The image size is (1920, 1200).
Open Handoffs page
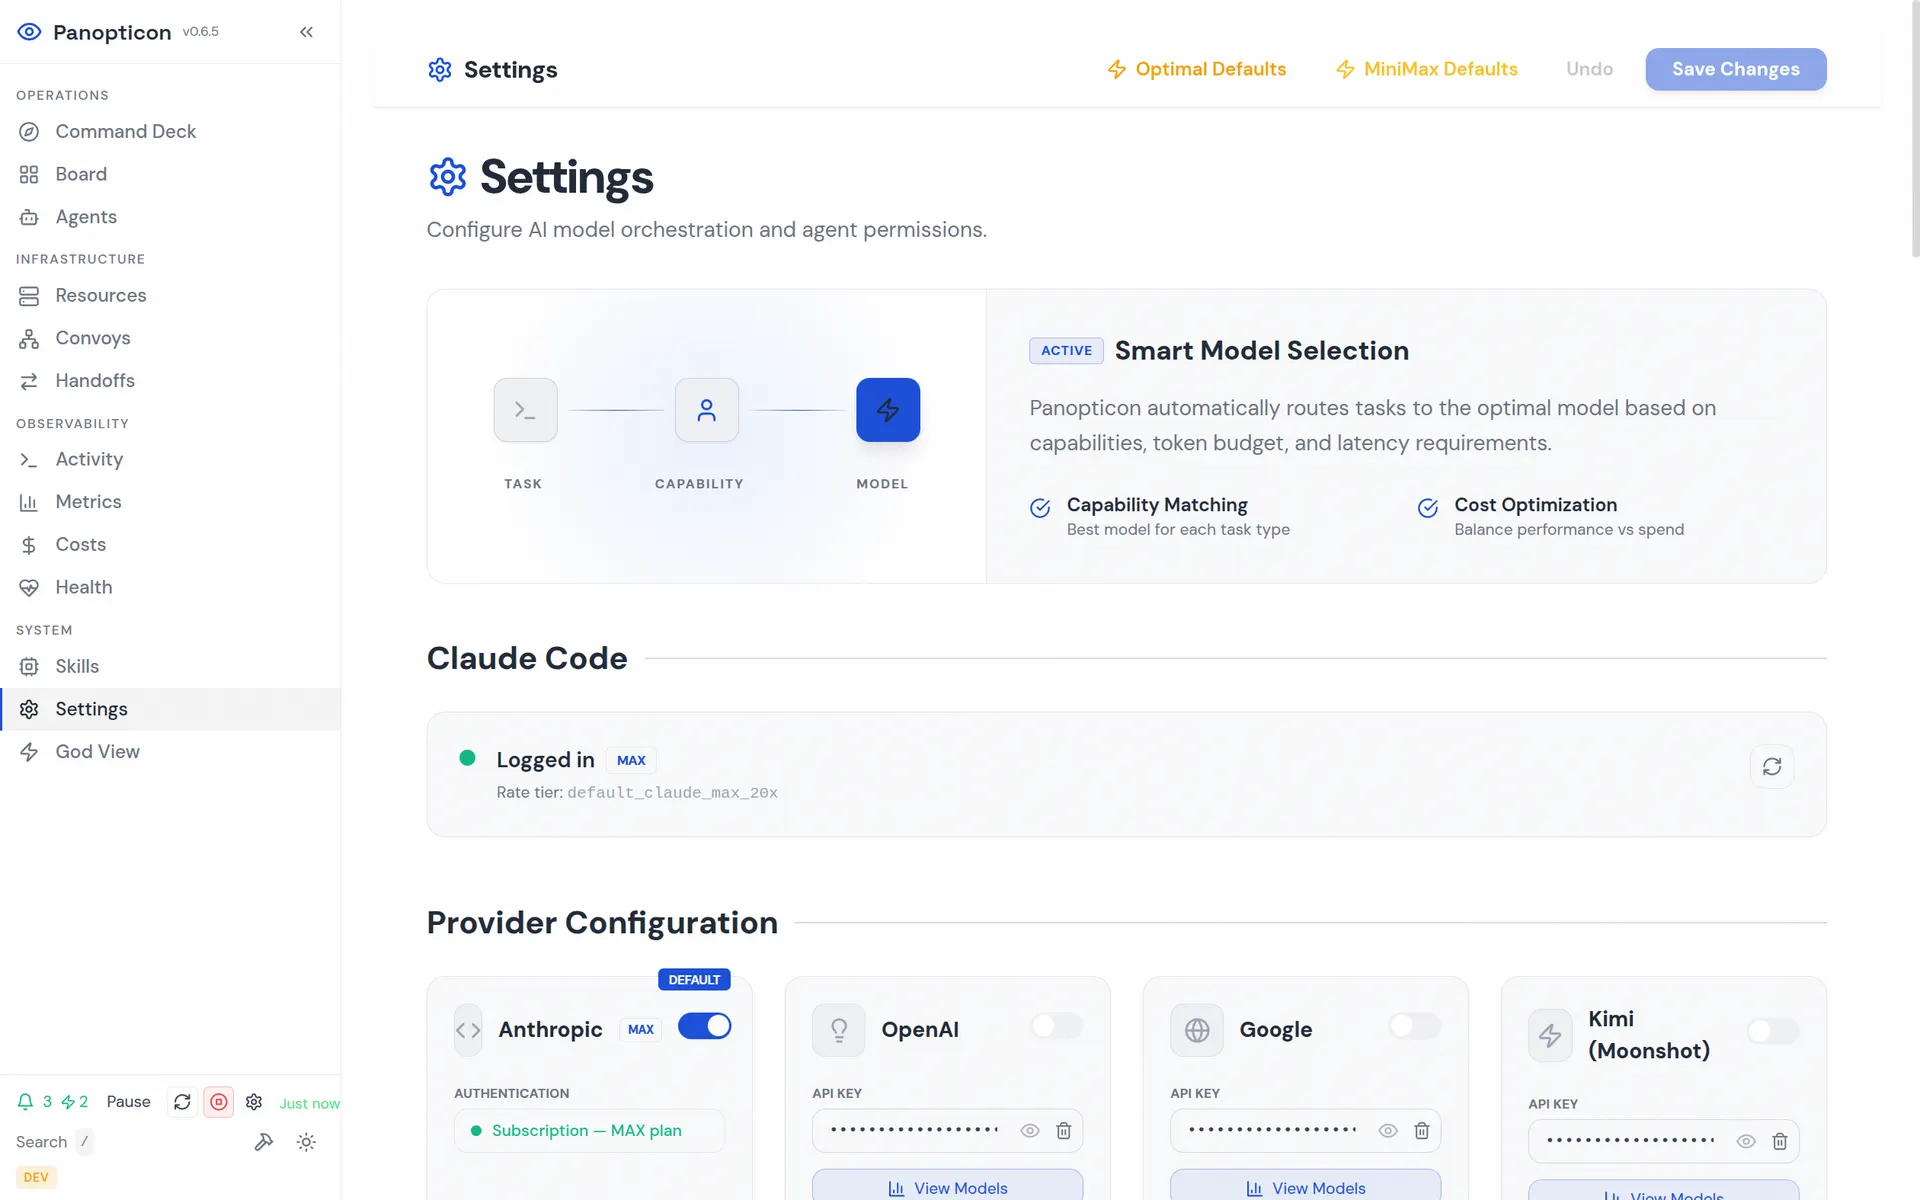click(x=170, y=381)
